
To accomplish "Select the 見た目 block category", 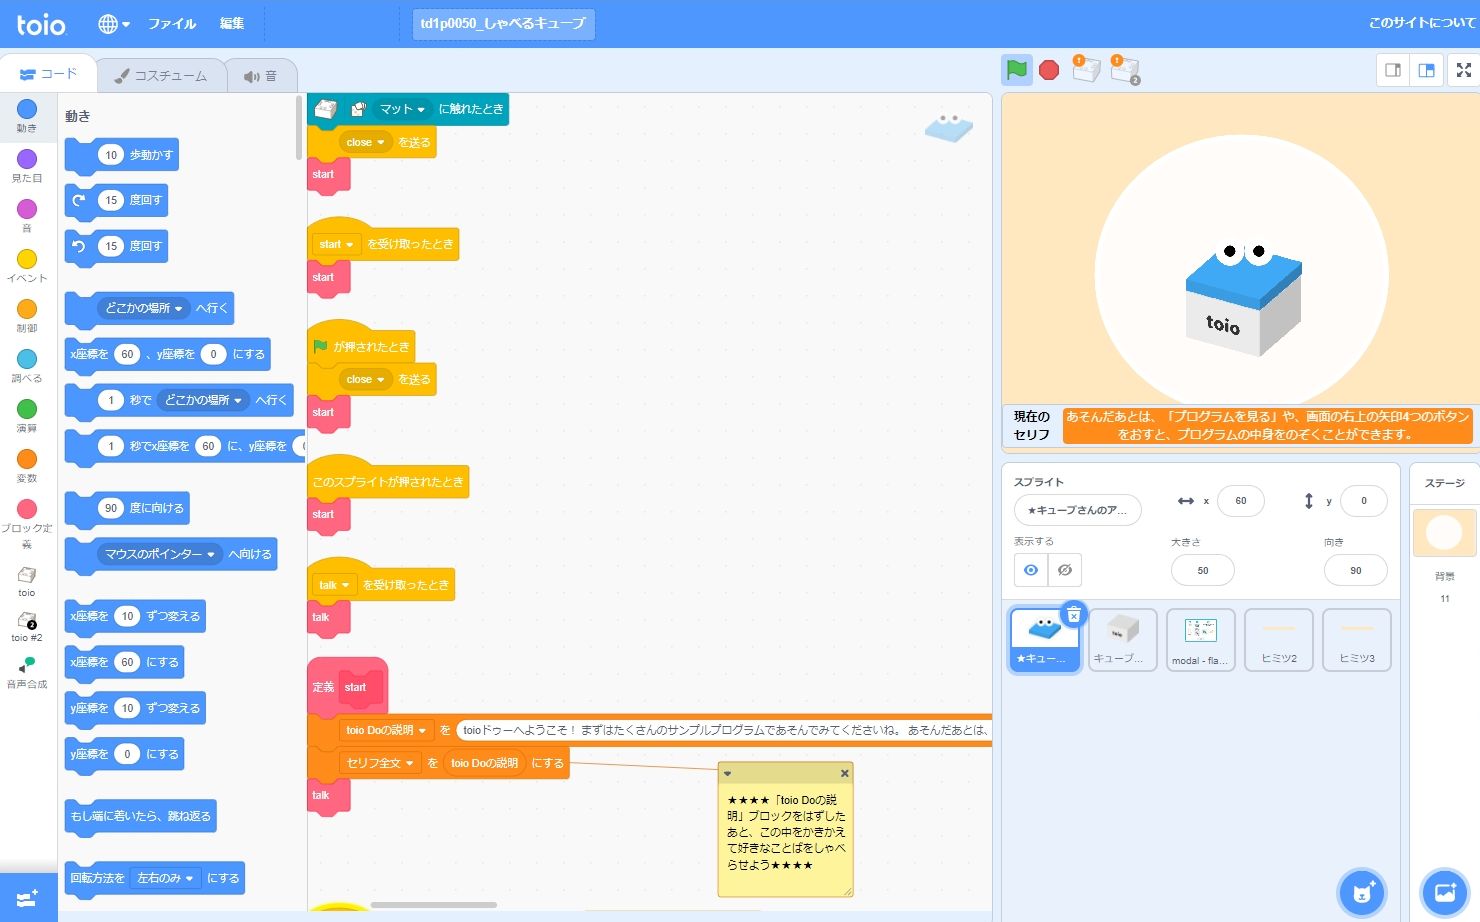I will (x=27, y=166).
